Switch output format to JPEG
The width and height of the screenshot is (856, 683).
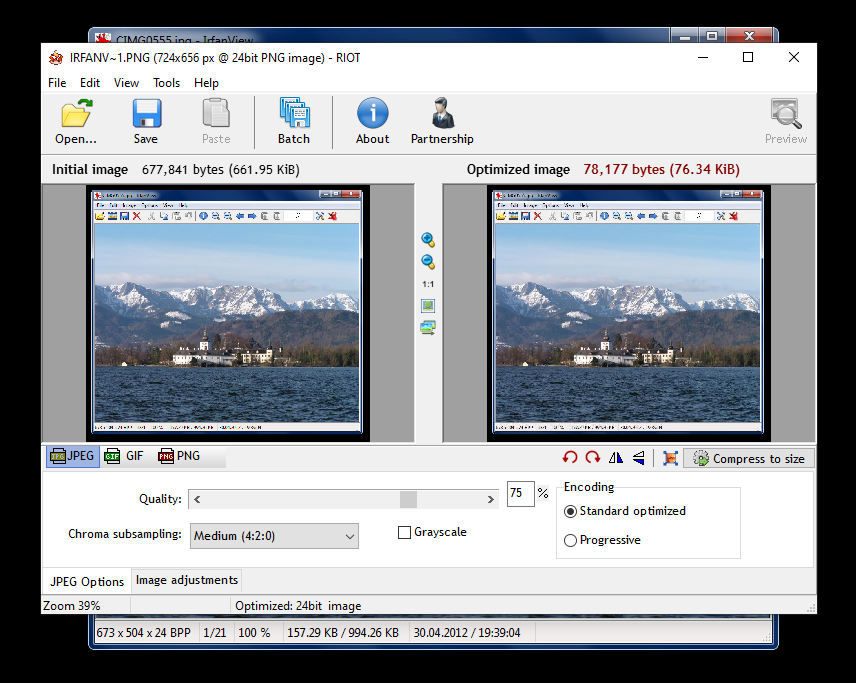(x=73, y=456)
